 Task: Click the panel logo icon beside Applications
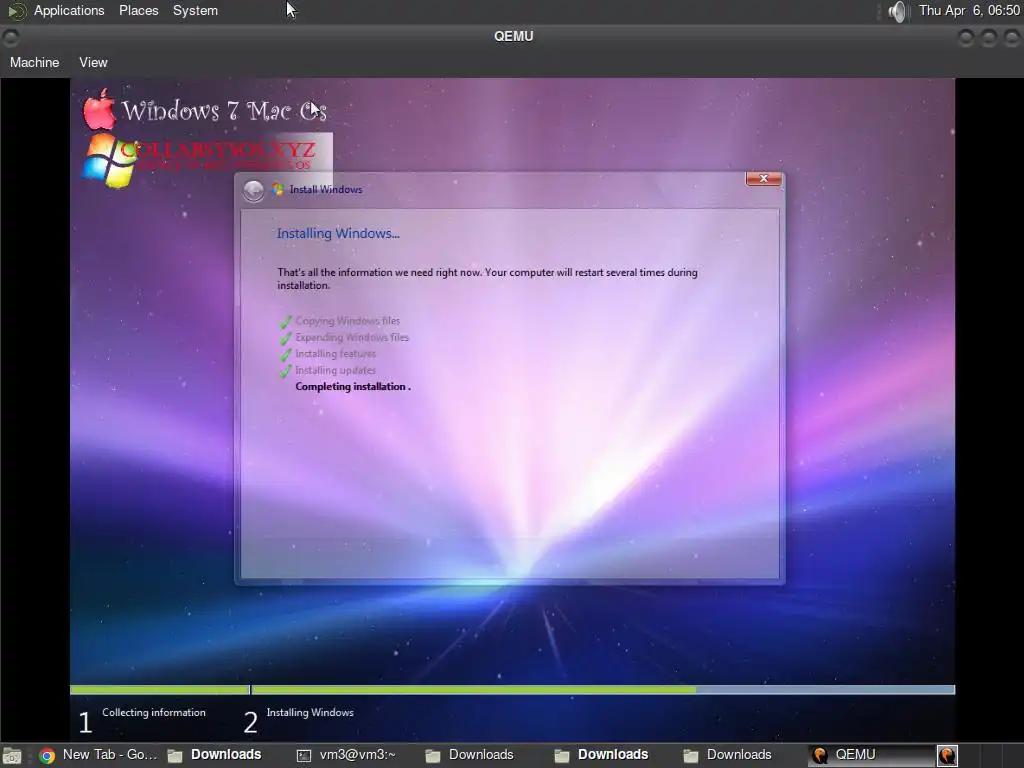coord(16,11)
